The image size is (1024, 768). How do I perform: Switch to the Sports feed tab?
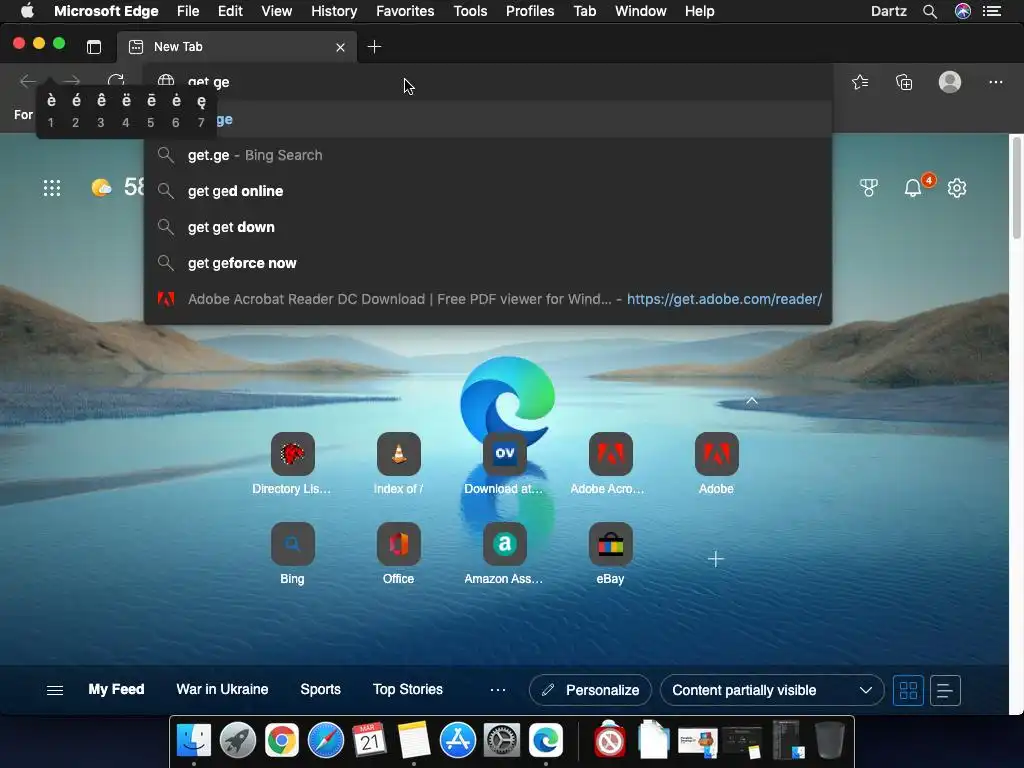point(320,690)
